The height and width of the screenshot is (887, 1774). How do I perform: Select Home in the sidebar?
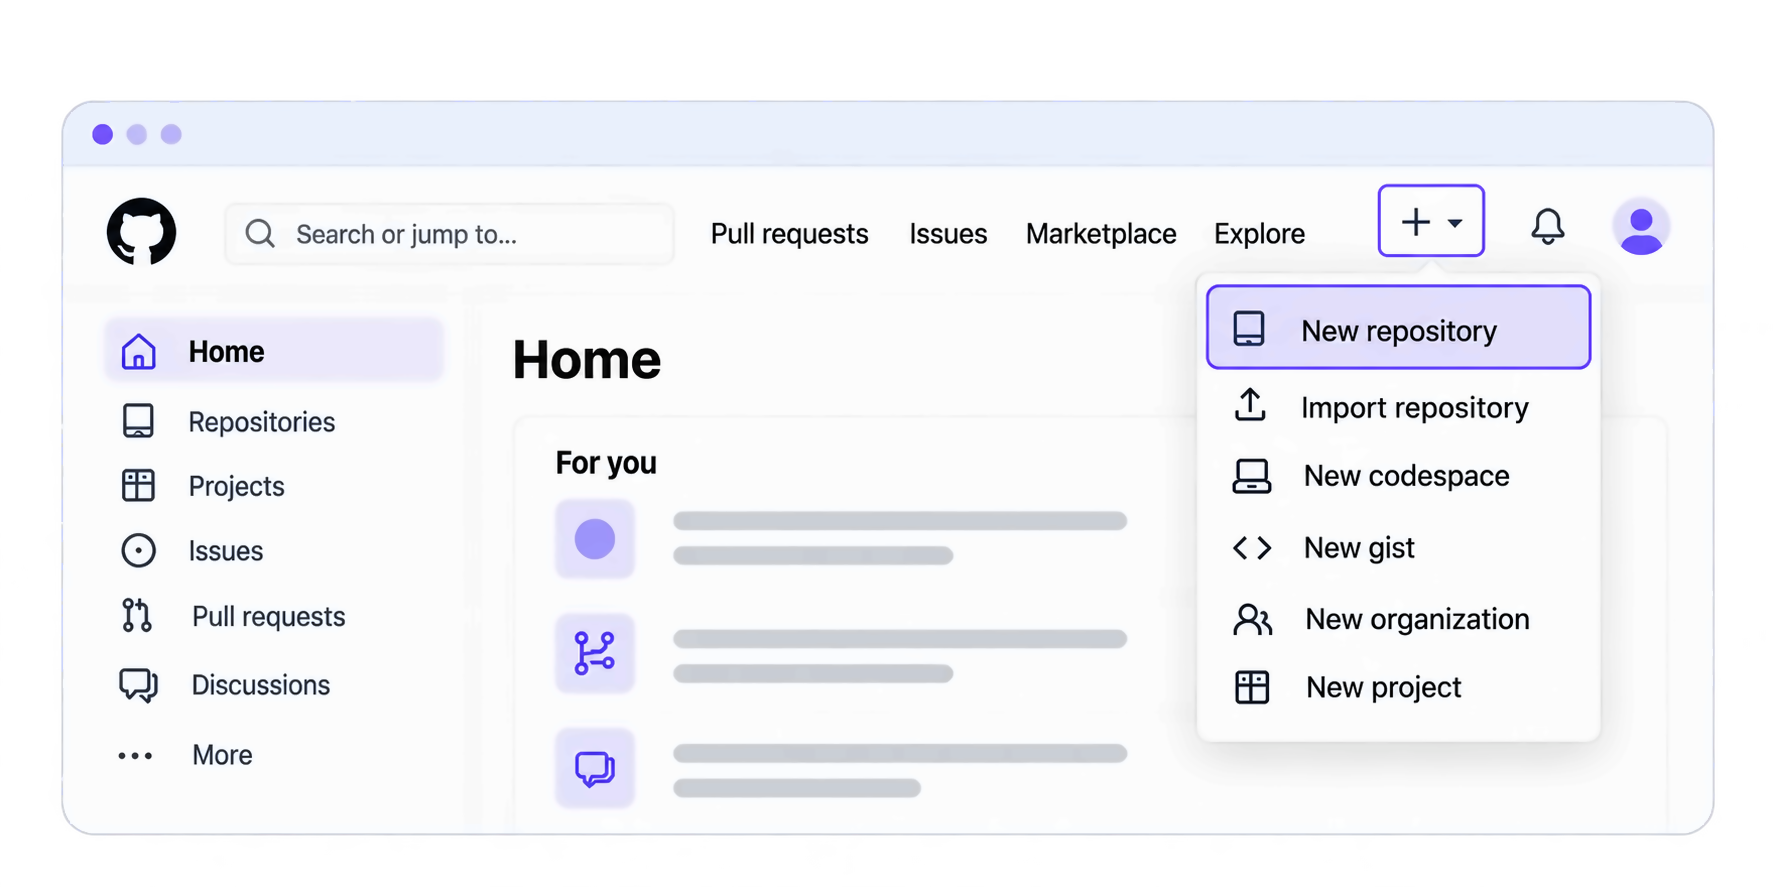274,351
